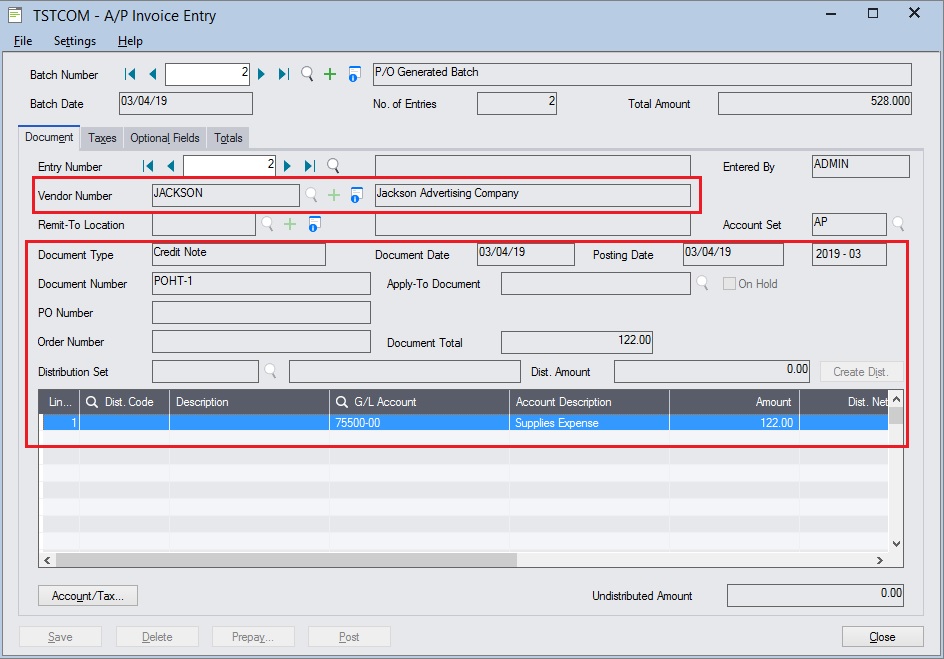This screenshot has height=659, width=944.
Task: Go to next batch number
Action: coord(261,74)
